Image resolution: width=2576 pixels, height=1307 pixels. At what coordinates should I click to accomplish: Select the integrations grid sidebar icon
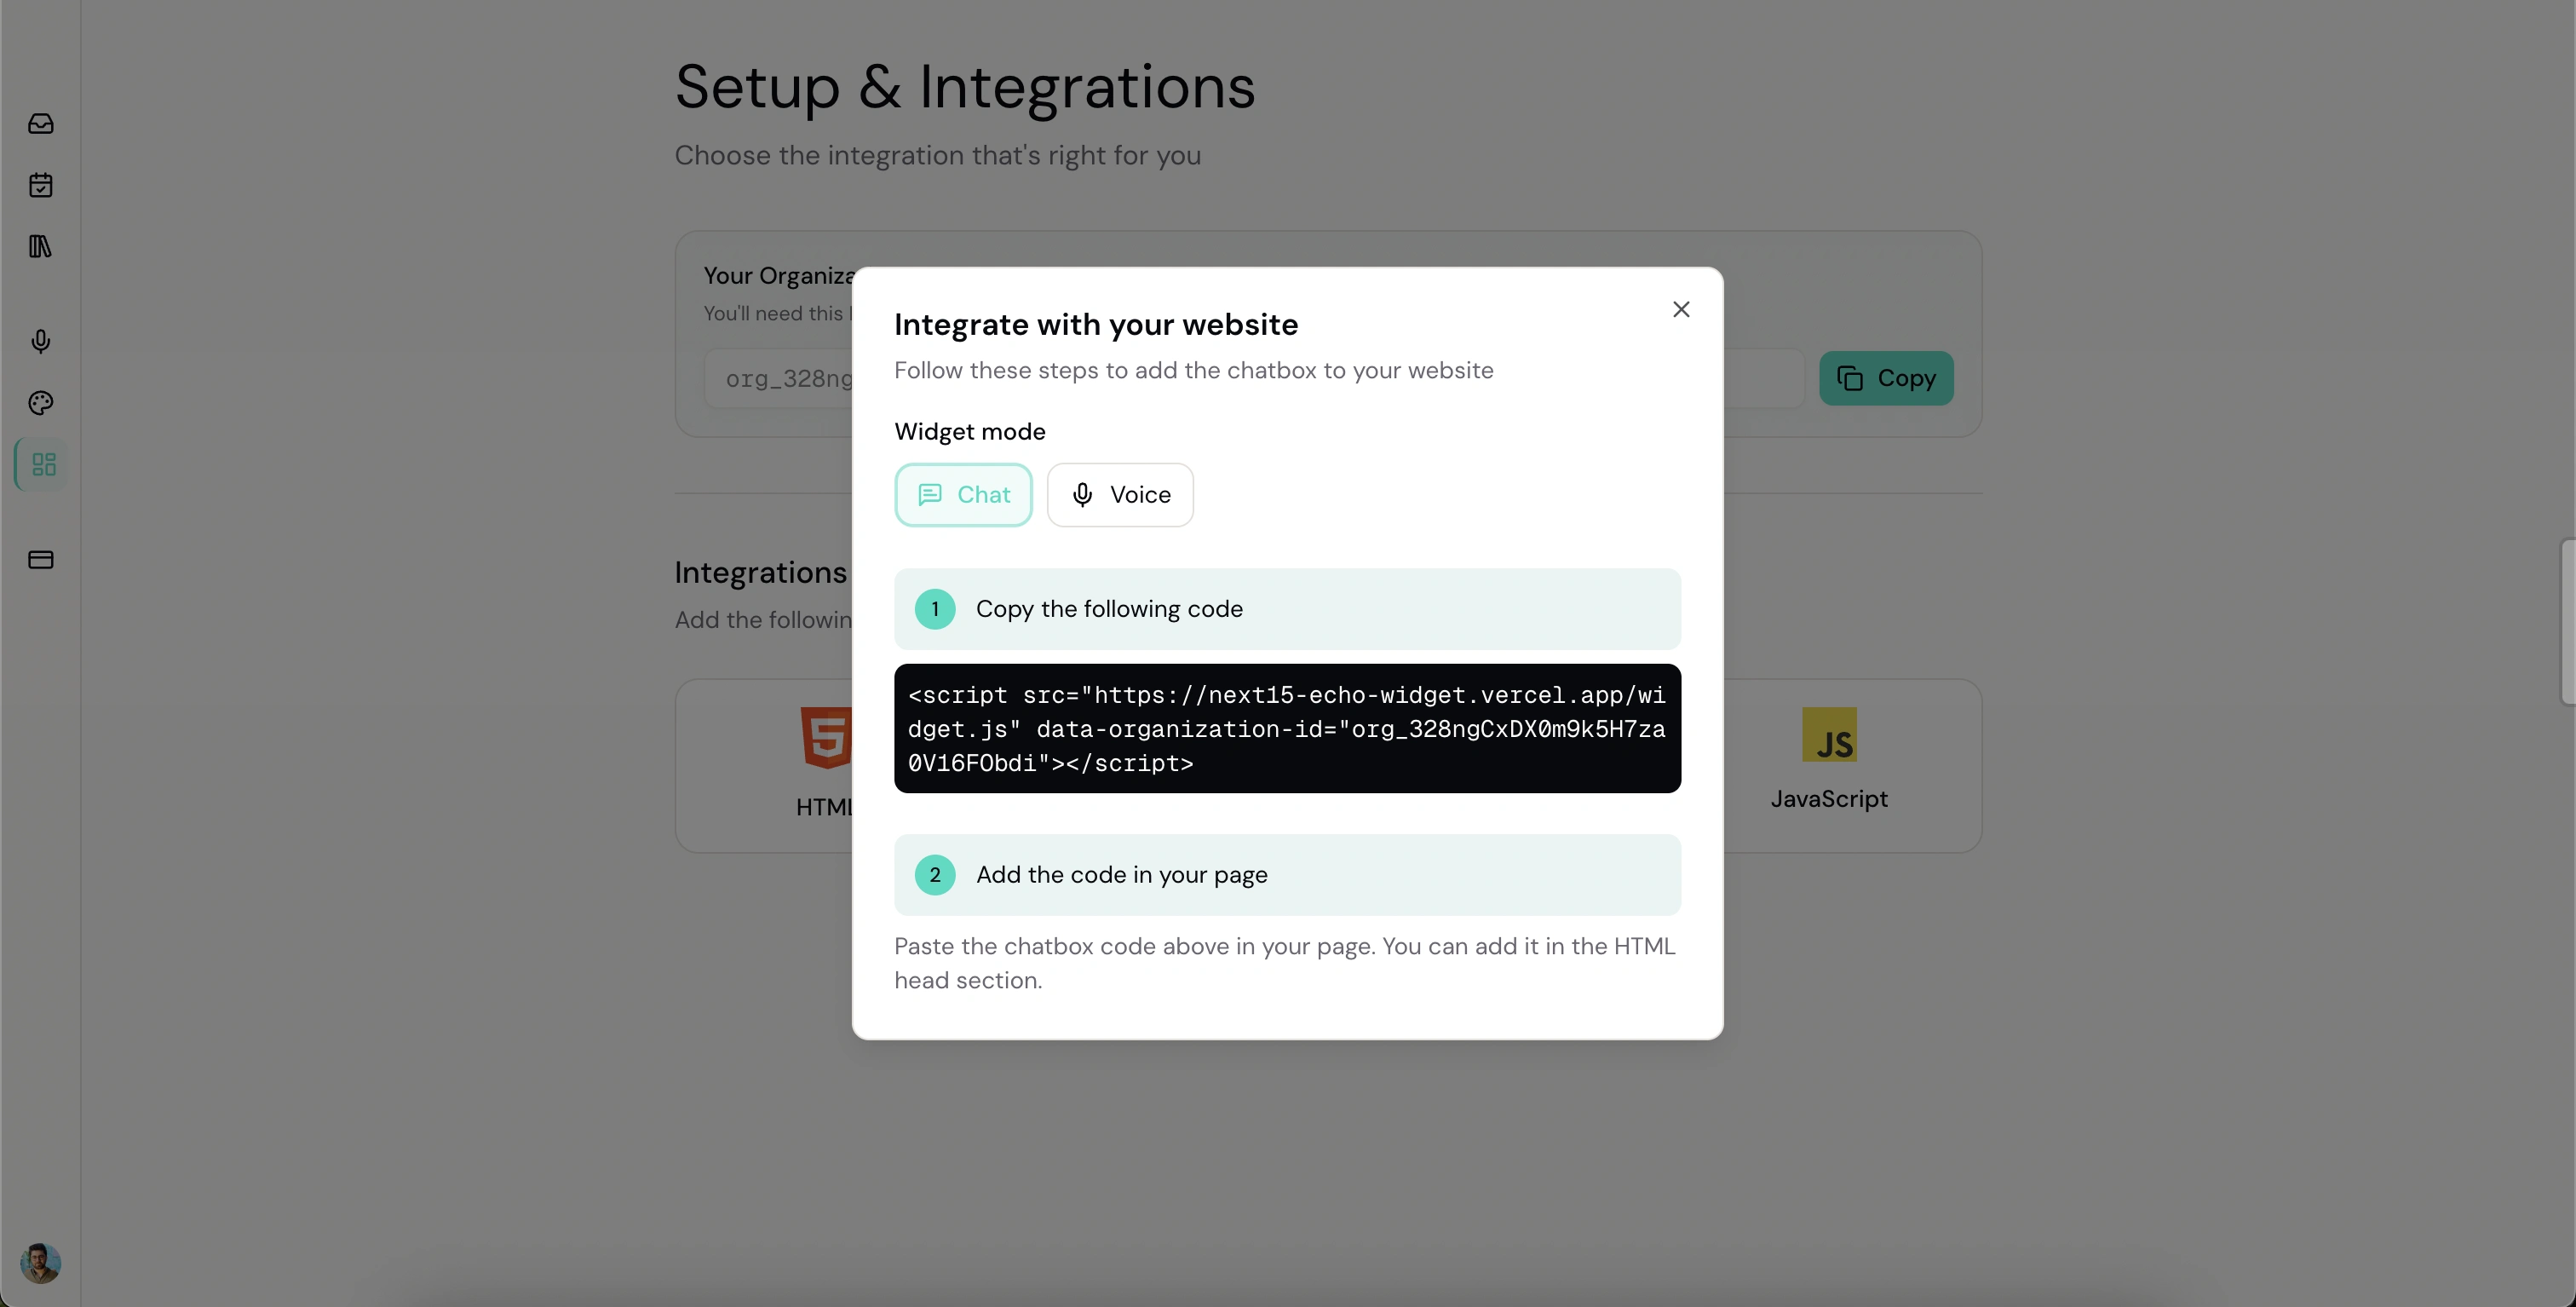point(43,464)
